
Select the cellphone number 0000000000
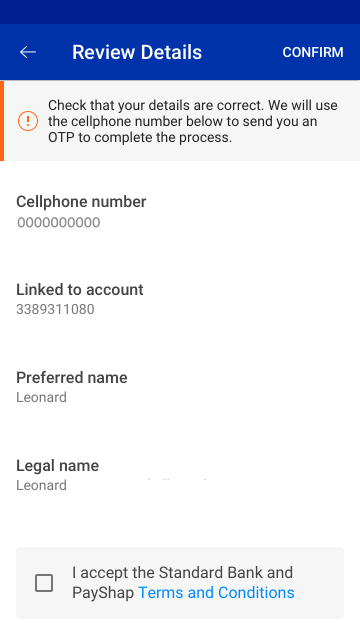(x=59, y=223)
